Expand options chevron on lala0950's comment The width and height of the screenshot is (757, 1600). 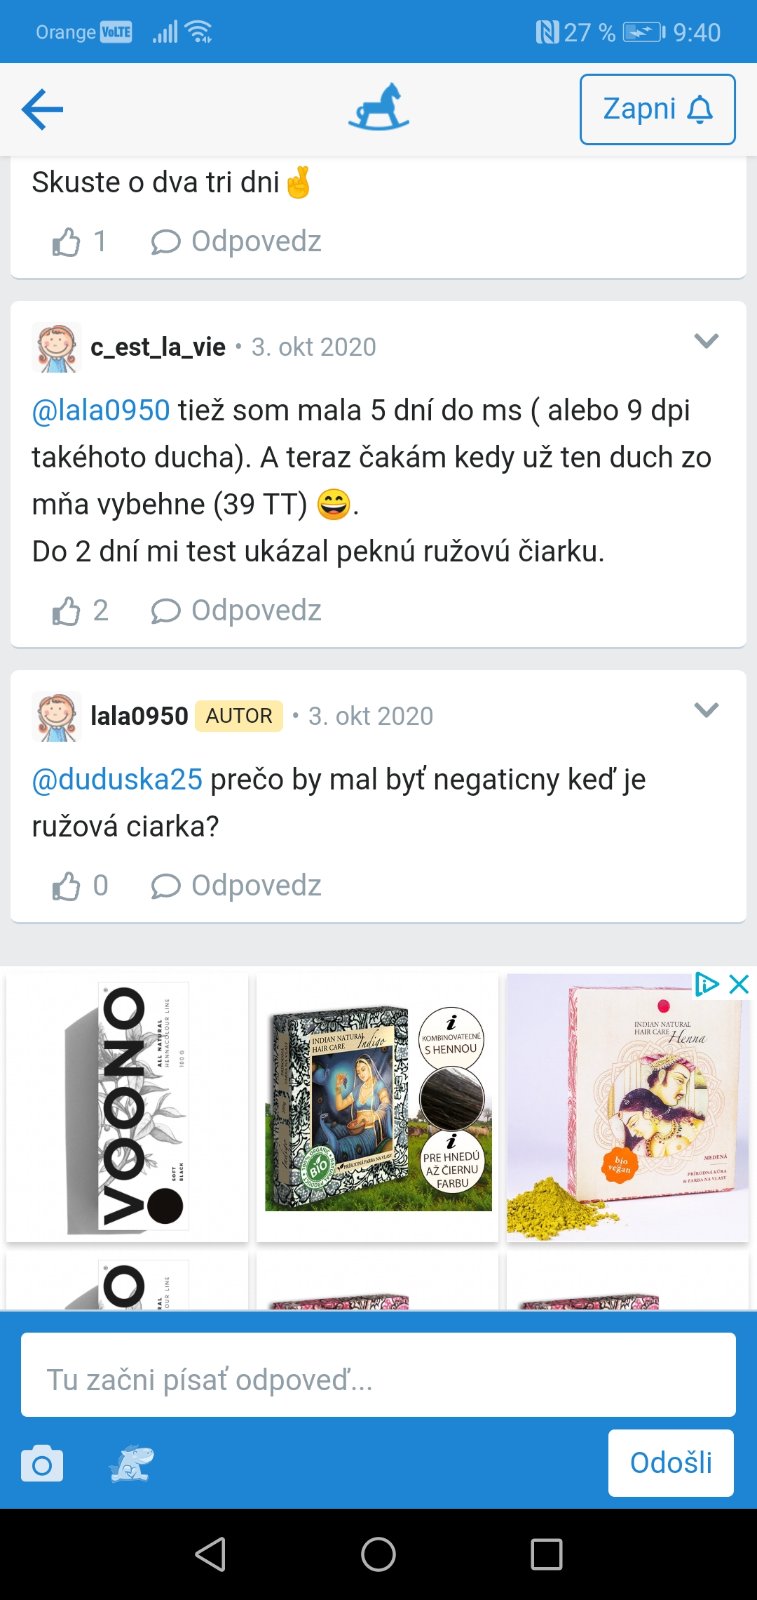pyautogui.click(x=706, y=711)
